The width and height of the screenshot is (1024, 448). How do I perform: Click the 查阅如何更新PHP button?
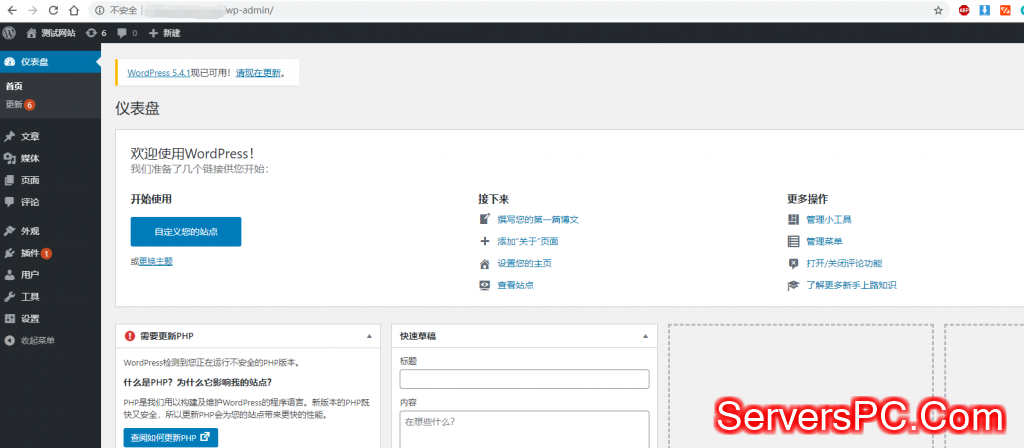[x=170, y=437]
